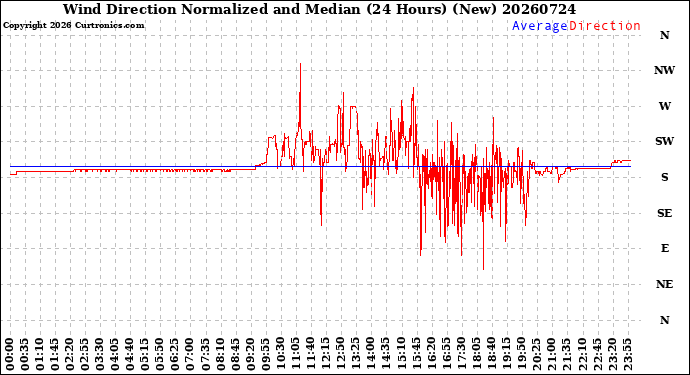Image resolution: width=690 pixels, height=375 pixels.
Task: Click the 07:35 time axis label
Action: [205, 354]
